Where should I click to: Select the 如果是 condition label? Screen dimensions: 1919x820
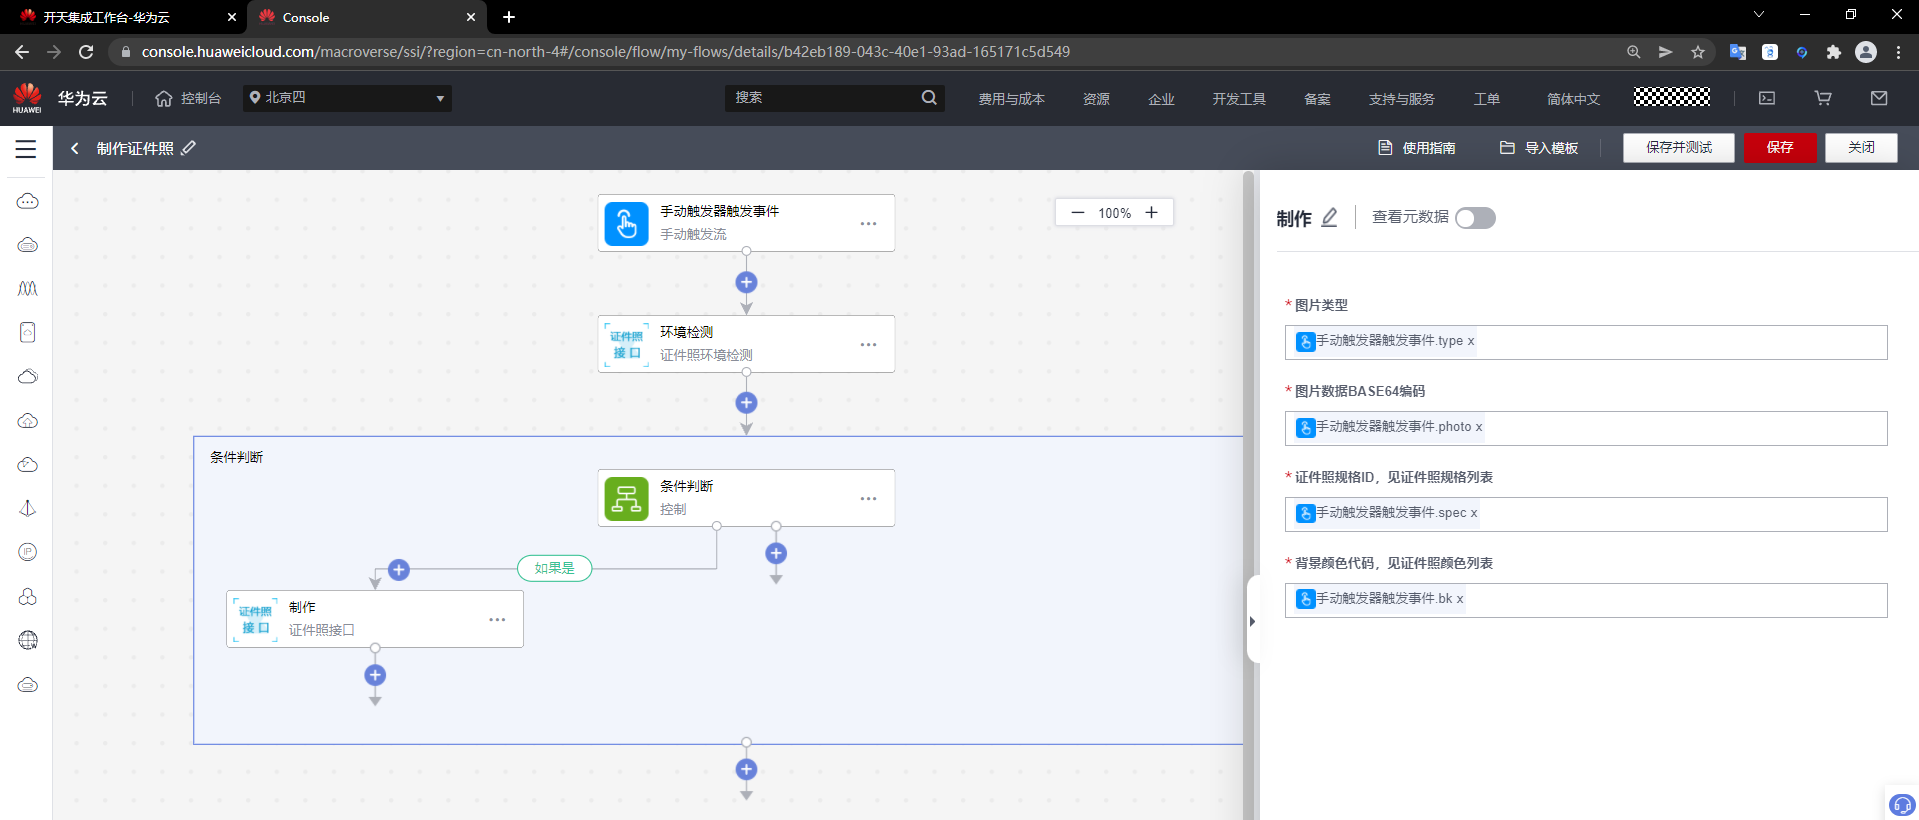(x=554, y=568)
